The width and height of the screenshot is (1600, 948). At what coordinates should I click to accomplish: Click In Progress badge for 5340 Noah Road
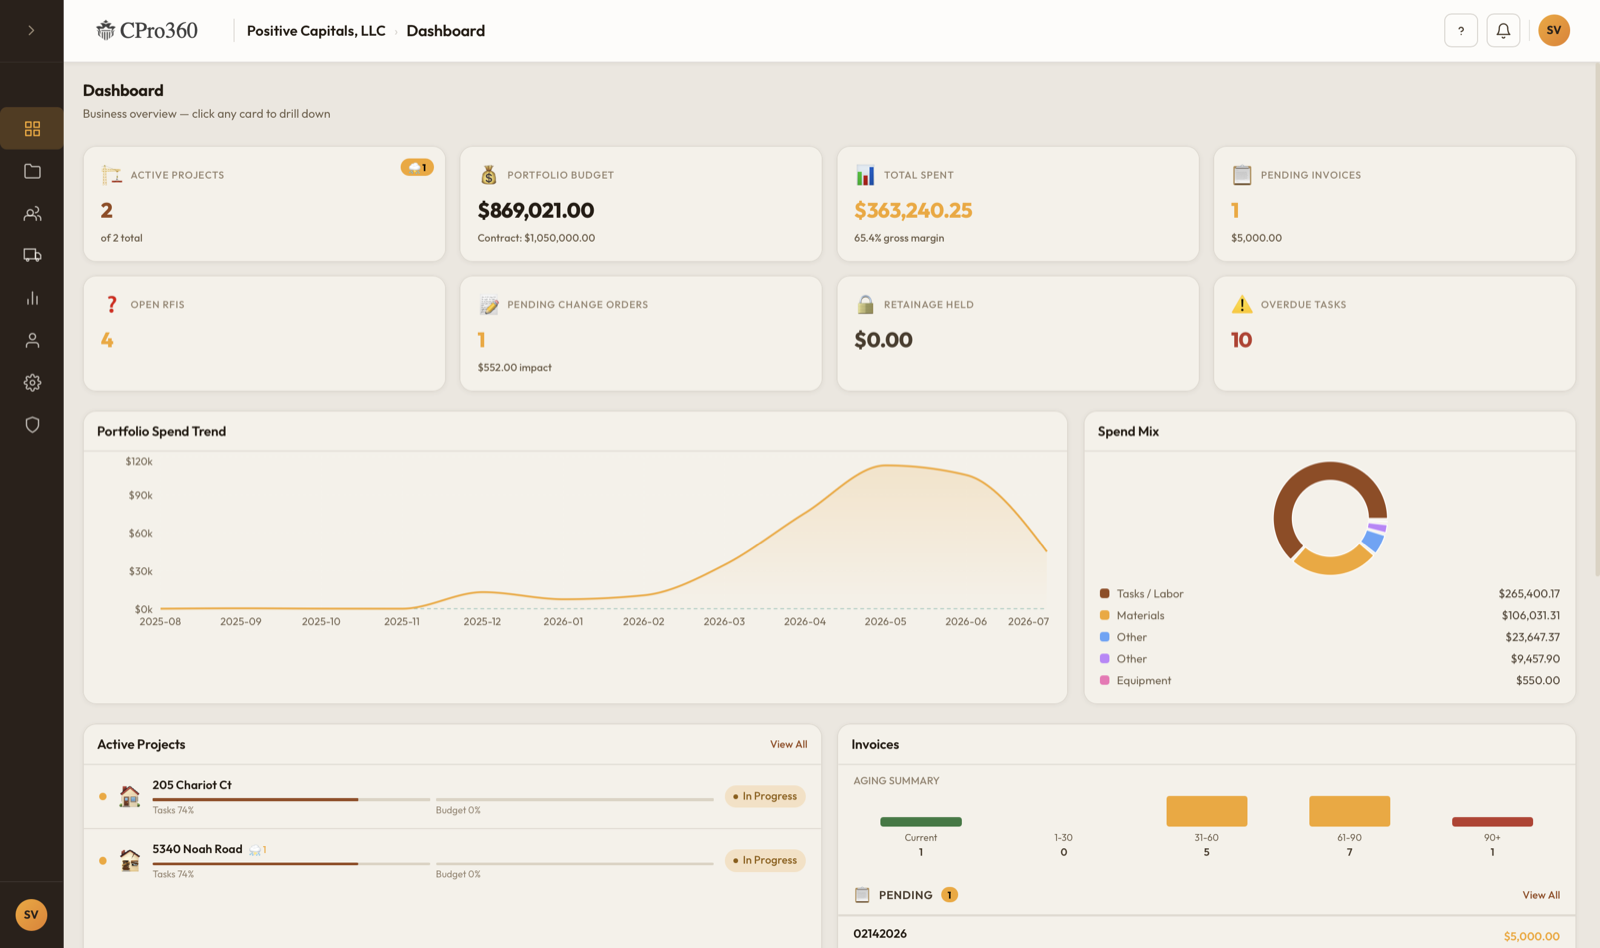tap(765, 860)
